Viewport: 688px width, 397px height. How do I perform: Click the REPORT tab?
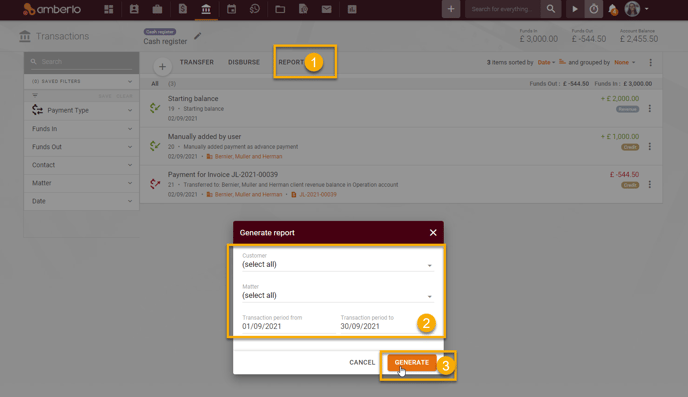[x=291, y=62]
